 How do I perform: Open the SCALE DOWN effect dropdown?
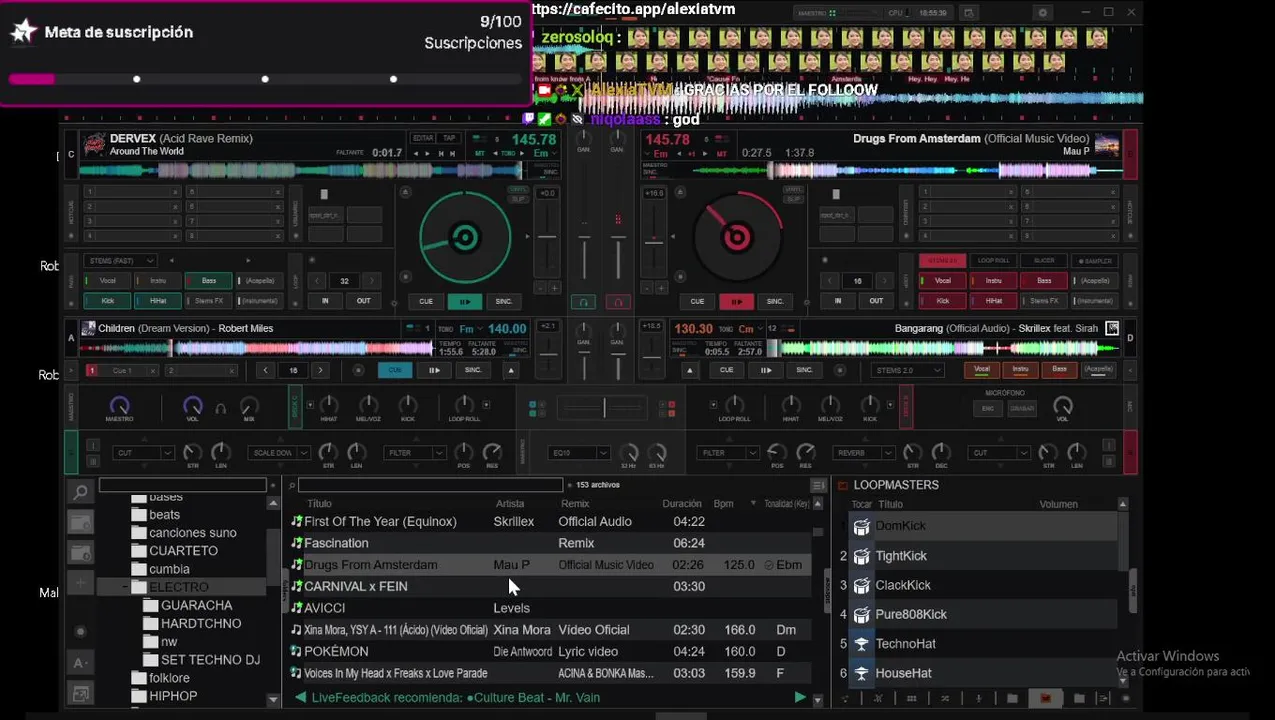tap(278, 453)
